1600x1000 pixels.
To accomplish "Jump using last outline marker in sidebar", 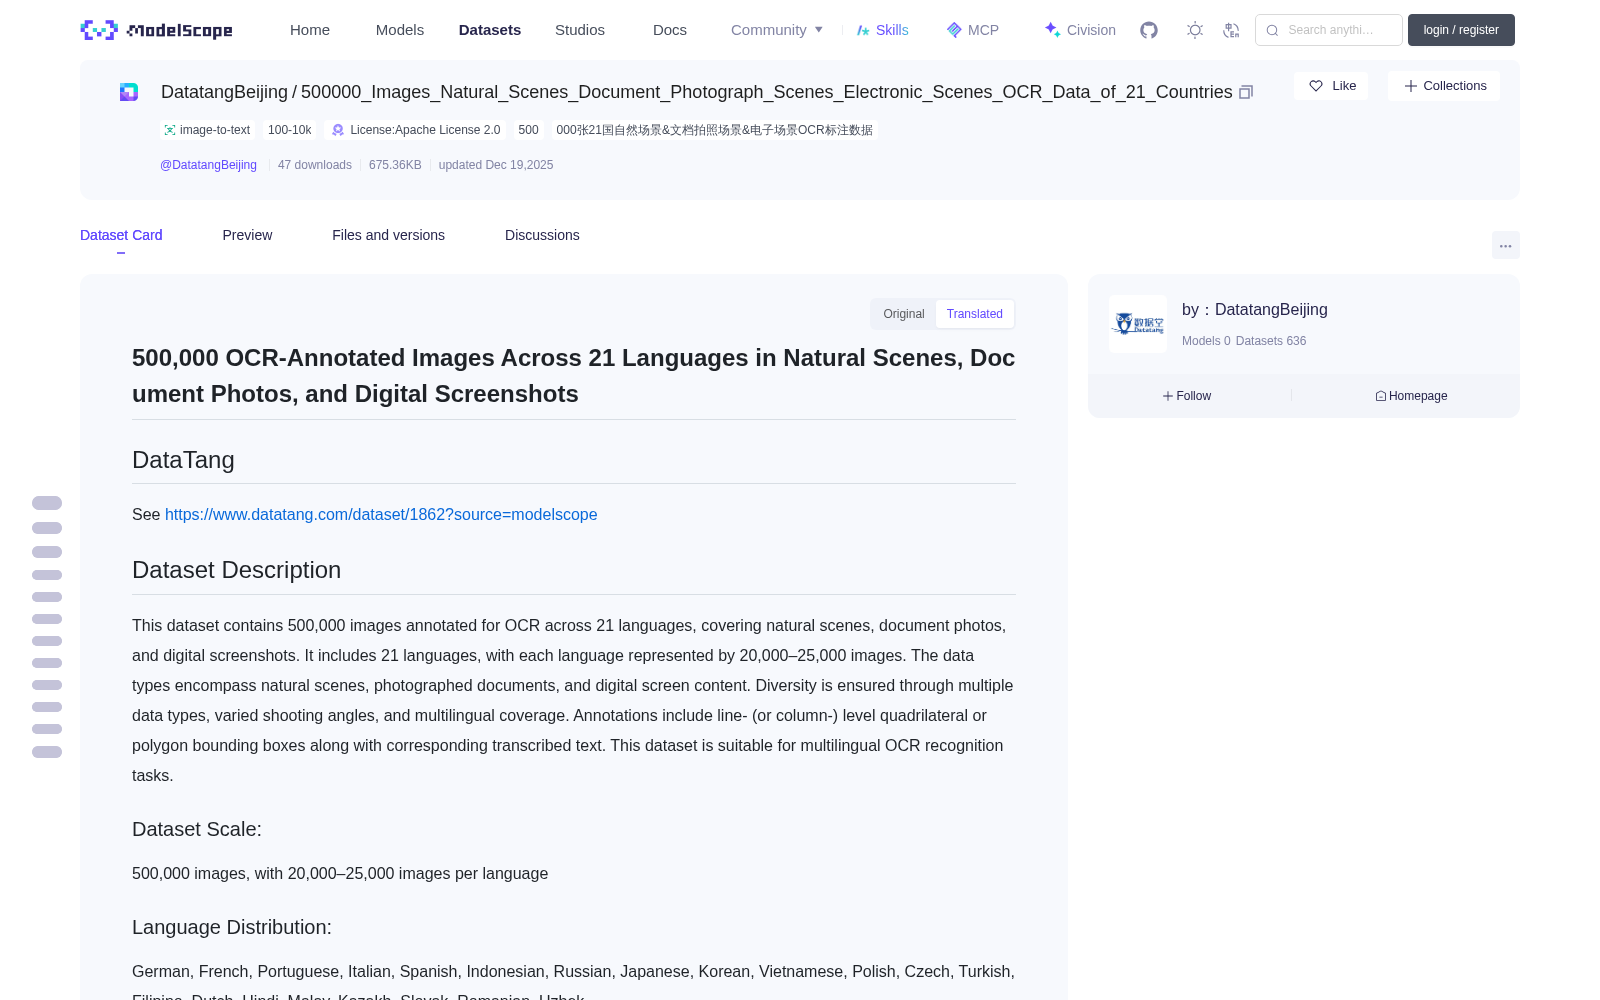I will click(x=47, y=752).
